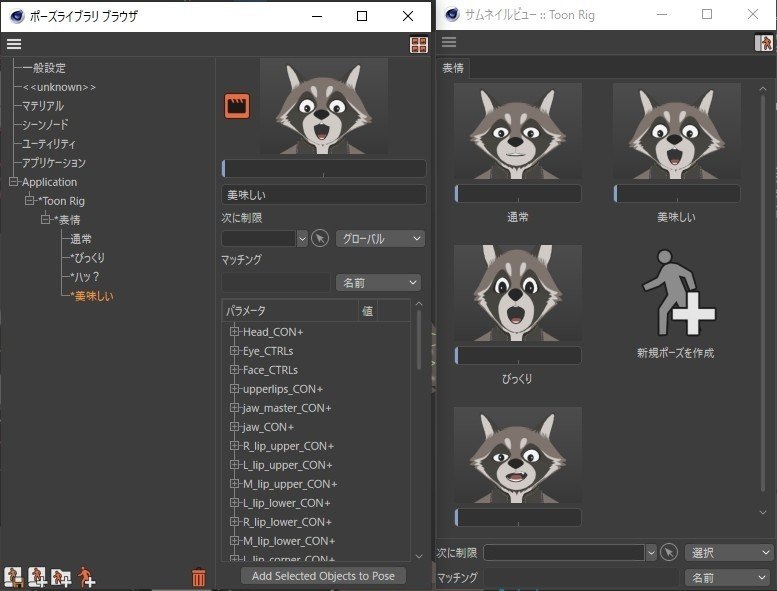Expand the jaw_master_CON+ parameter

pos(234,408)
